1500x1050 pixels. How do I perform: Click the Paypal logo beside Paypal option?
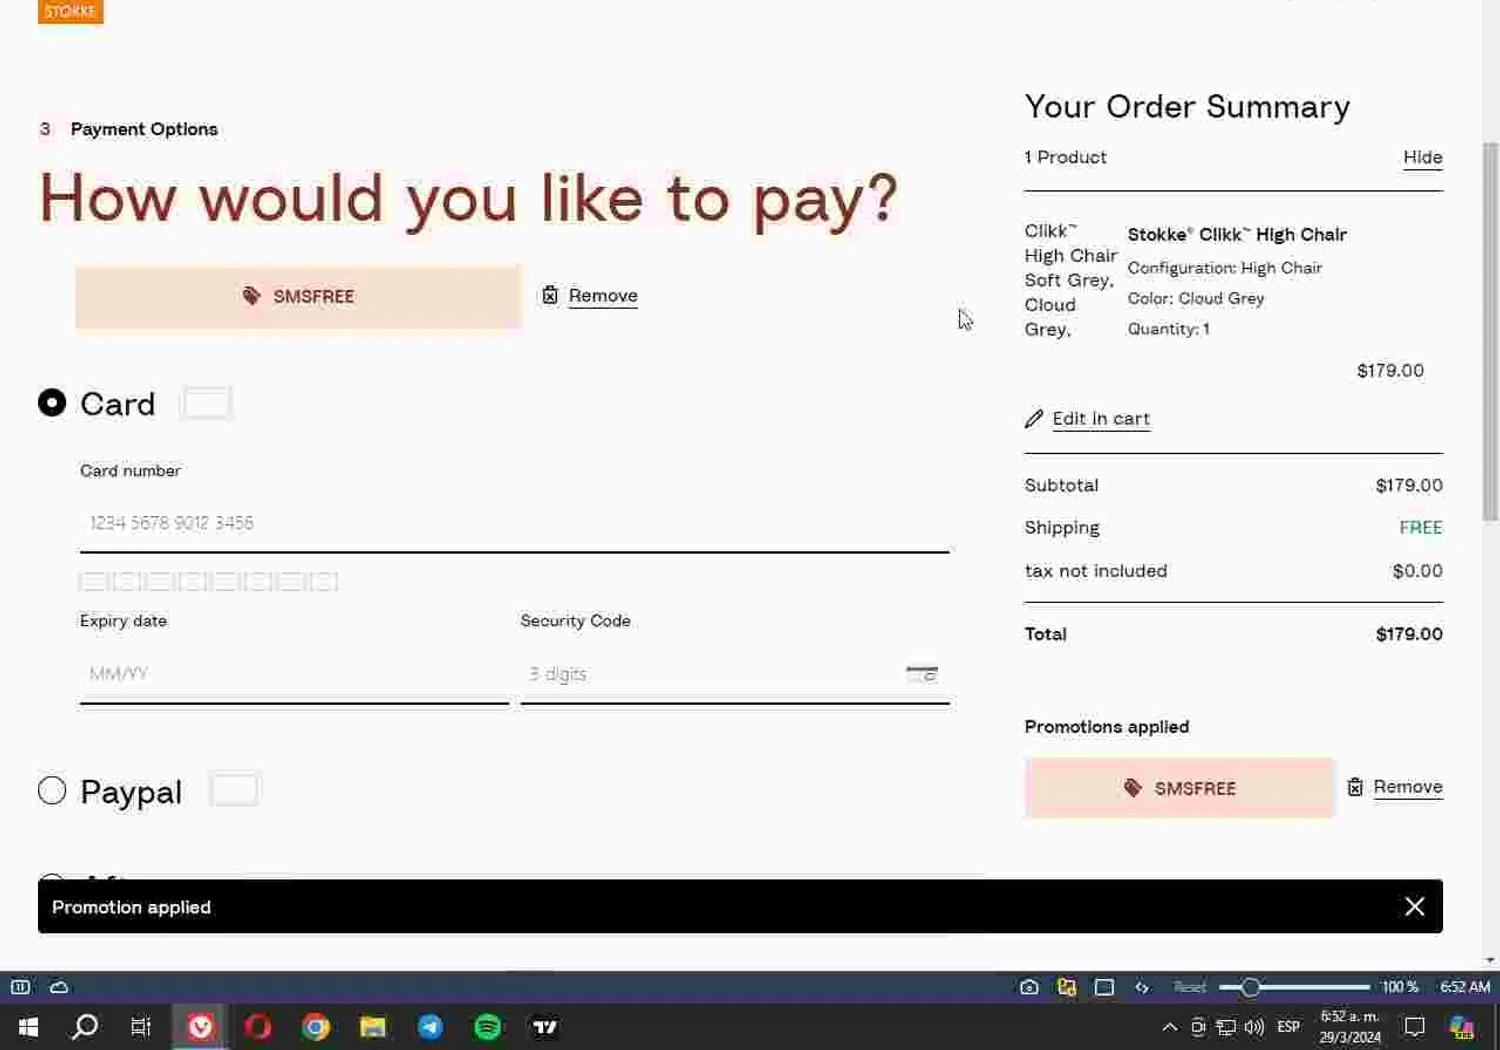click(x=234, y=790)
